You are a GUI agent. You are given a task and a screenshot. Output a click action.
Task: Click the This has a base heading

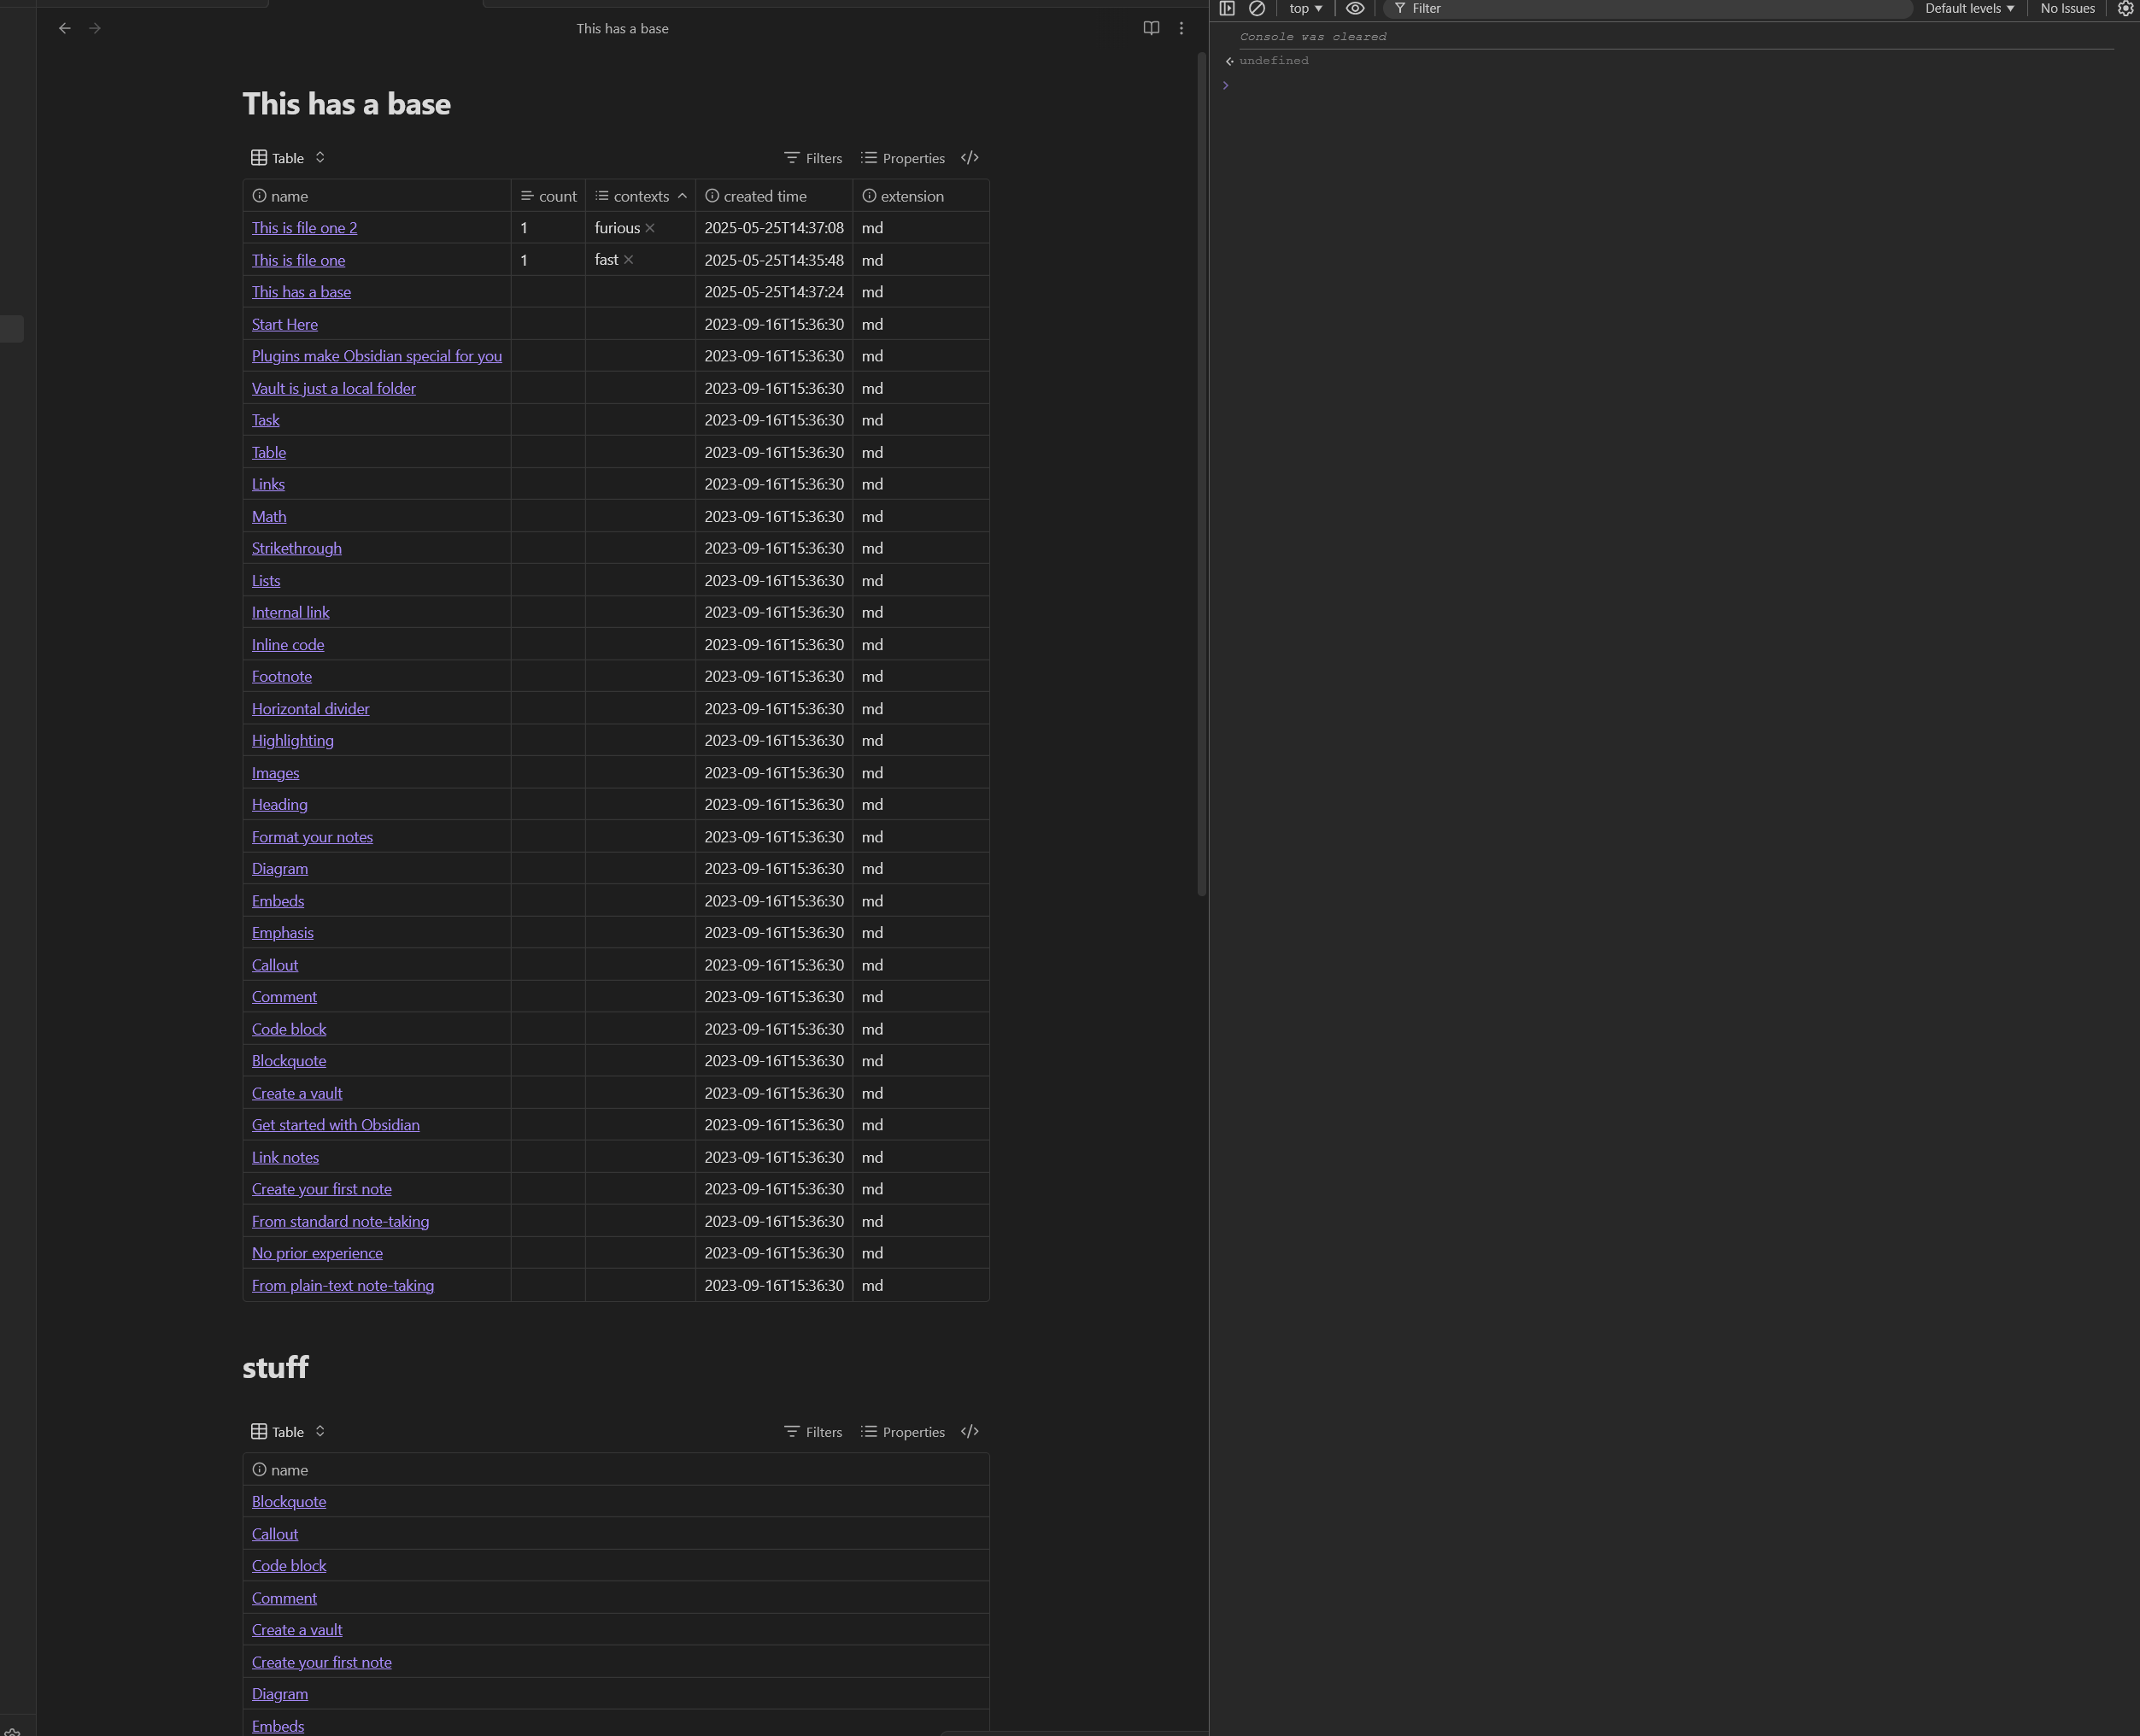click(x=346, y=104)
